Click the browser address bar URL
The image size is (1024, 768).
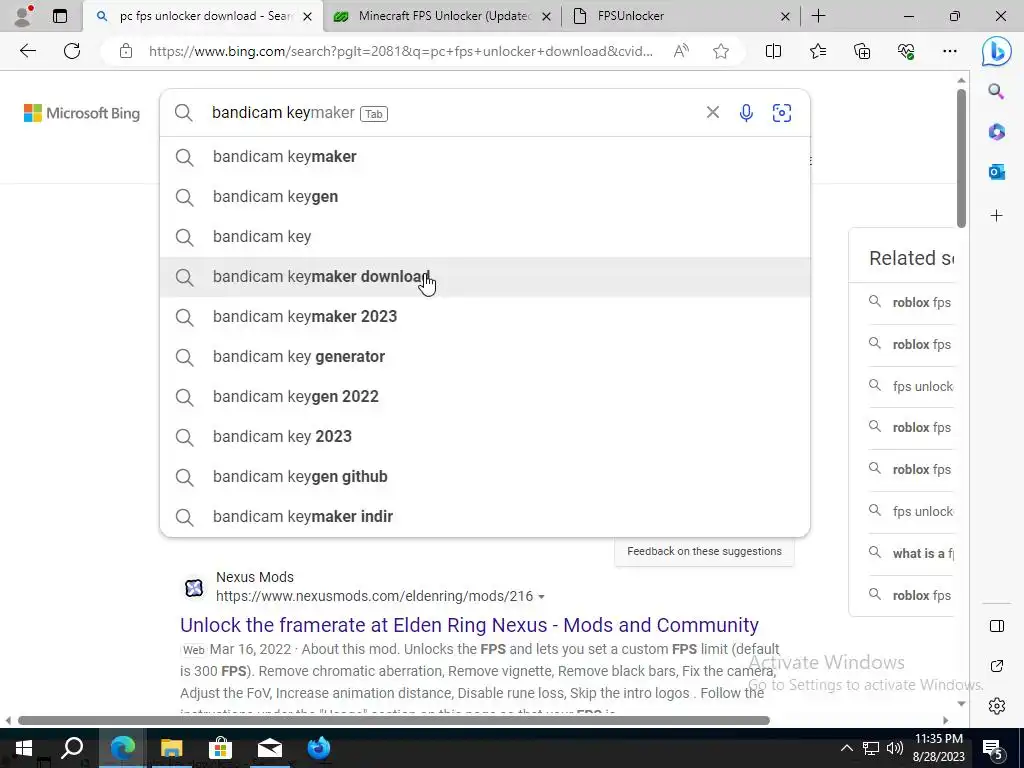(x=400, y=51)
